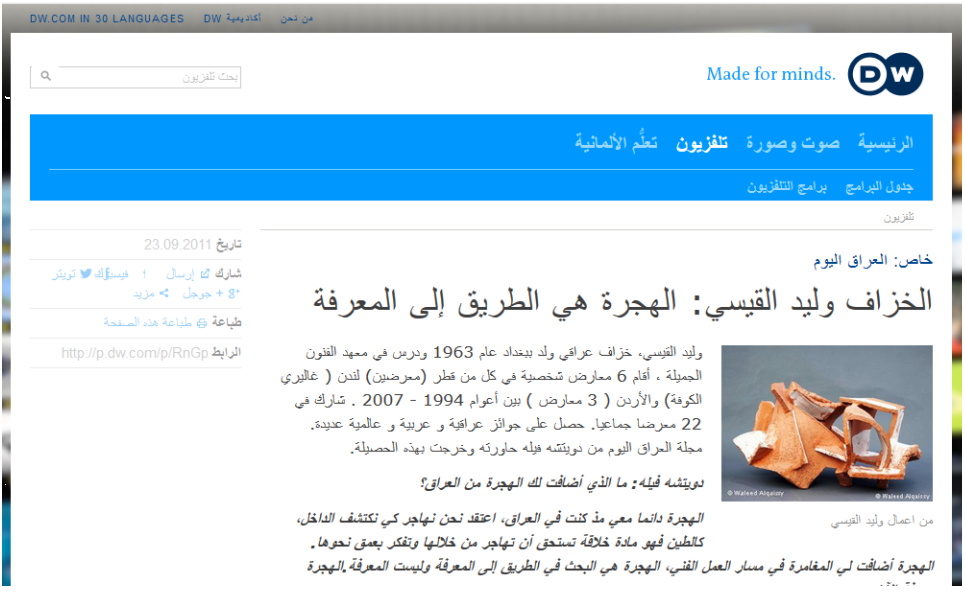The width and height of the screenshot is (965, 606).
Task: Click the أكاديمية DW top link
Action: (x=233, y=19)
